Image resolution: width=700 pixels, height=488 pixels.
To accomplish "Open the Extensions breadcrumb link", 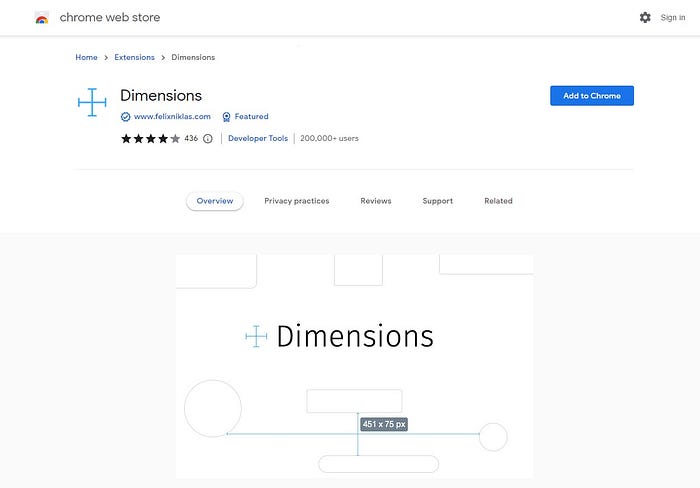I will (134, 57).
